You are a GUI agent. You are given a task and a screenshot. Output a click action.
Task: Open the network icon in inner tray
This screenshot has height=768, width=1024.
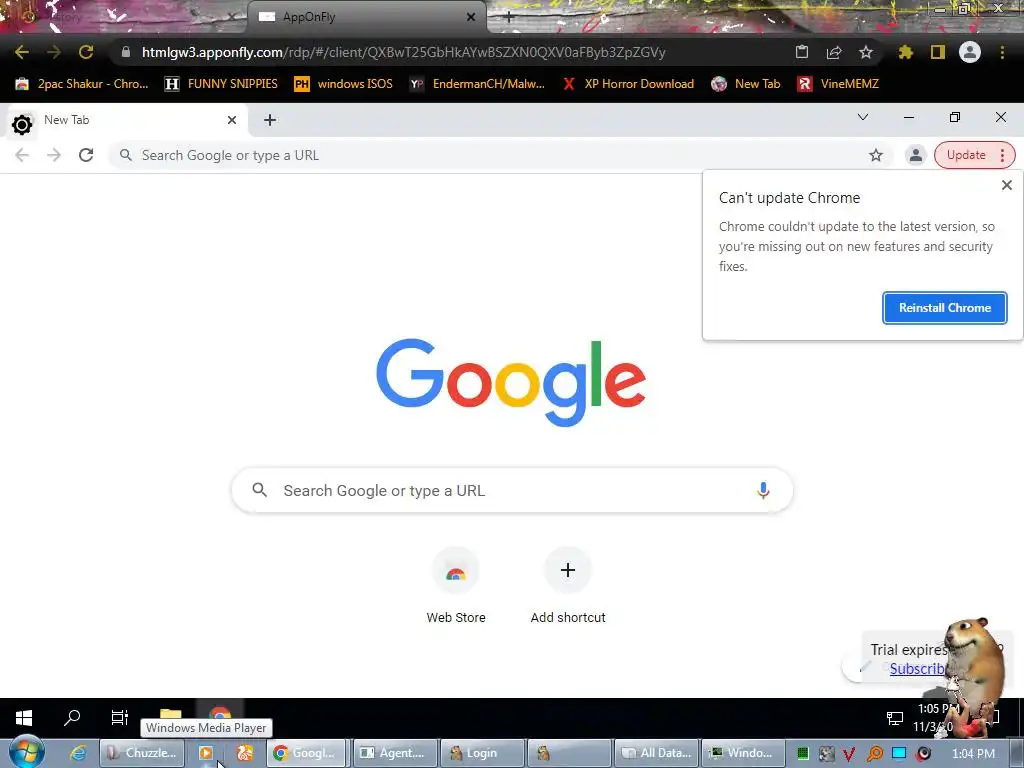[x=895, y=718]
